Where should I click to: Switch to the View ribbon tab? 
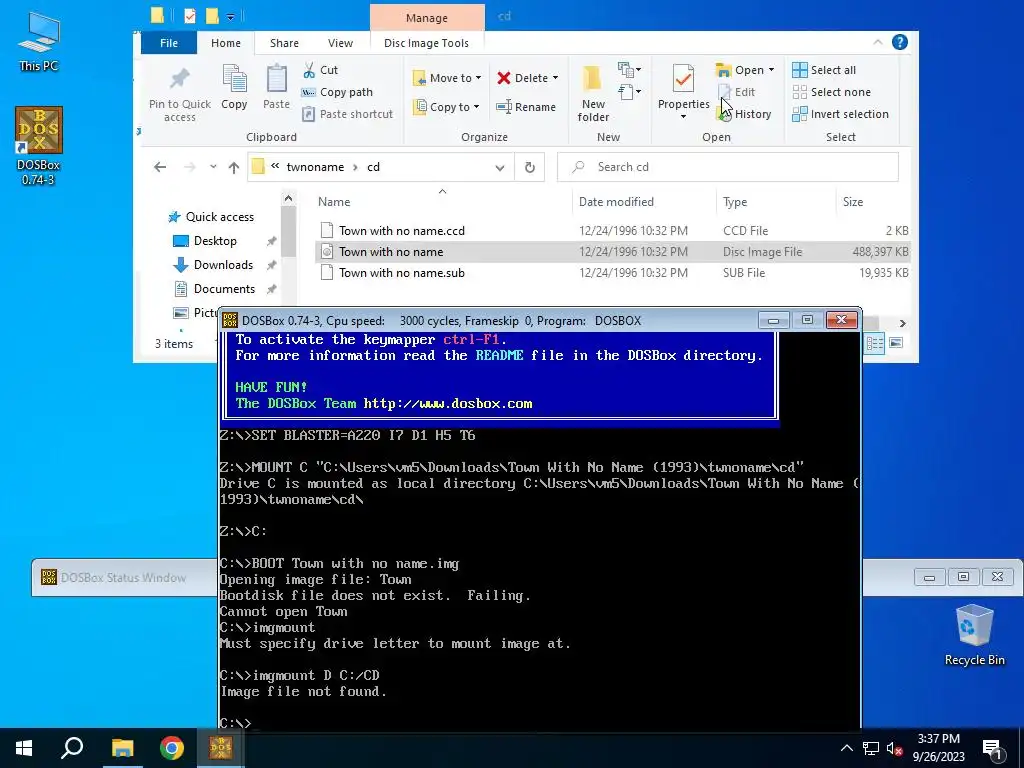(x=340, y=43)
